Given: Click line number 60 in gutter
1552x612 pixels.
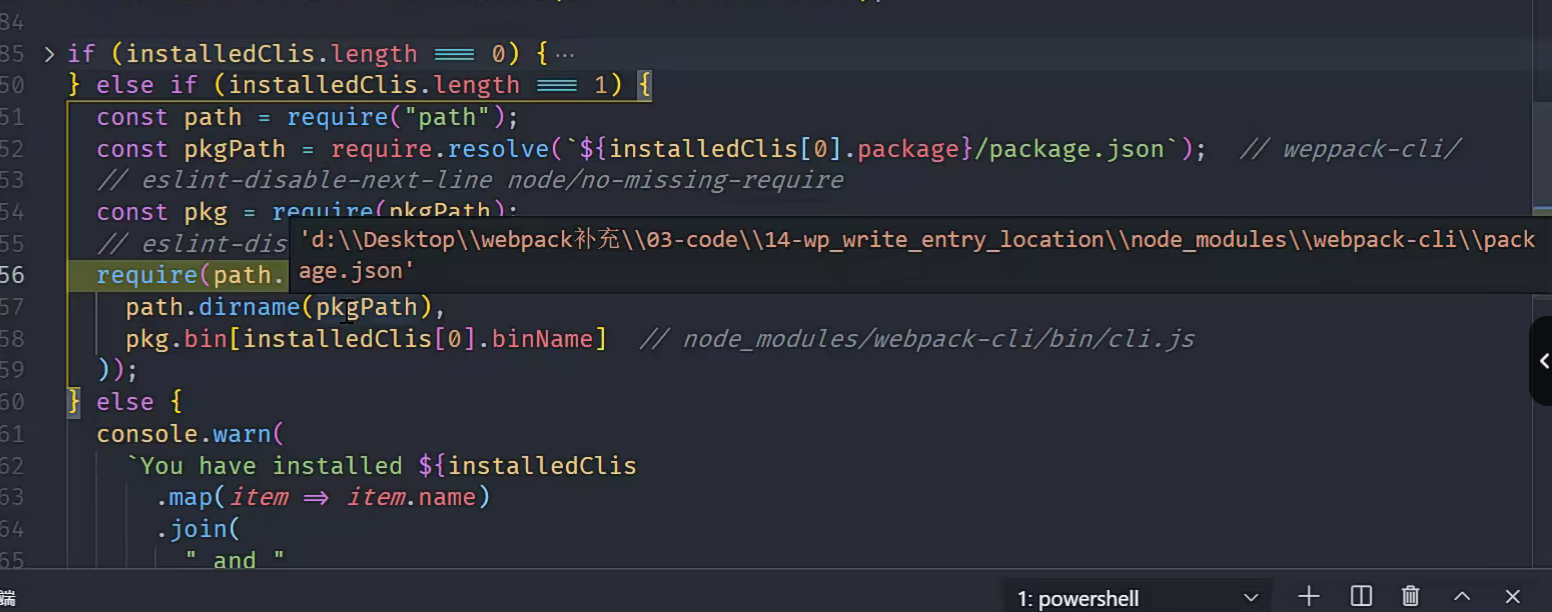Looking at the screenshot, I should 12,402.
